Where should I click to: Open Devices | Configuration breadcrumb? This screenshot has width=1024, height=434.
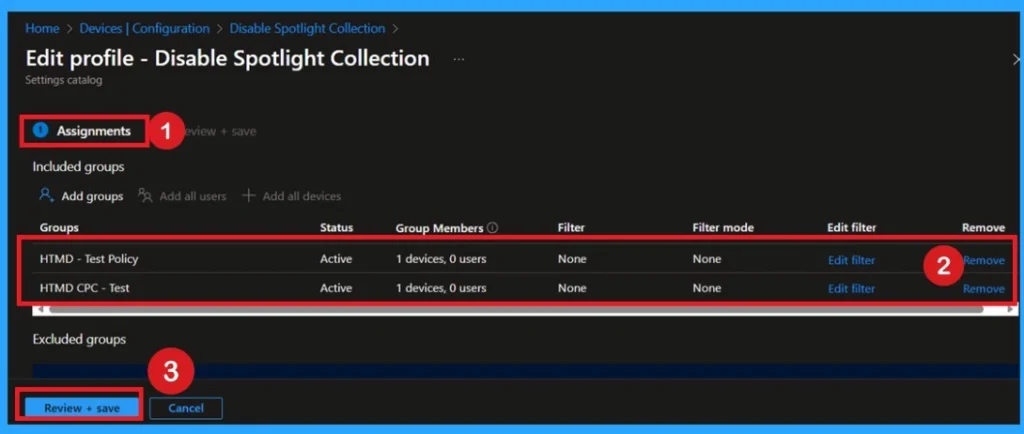(x=144, y=29)
